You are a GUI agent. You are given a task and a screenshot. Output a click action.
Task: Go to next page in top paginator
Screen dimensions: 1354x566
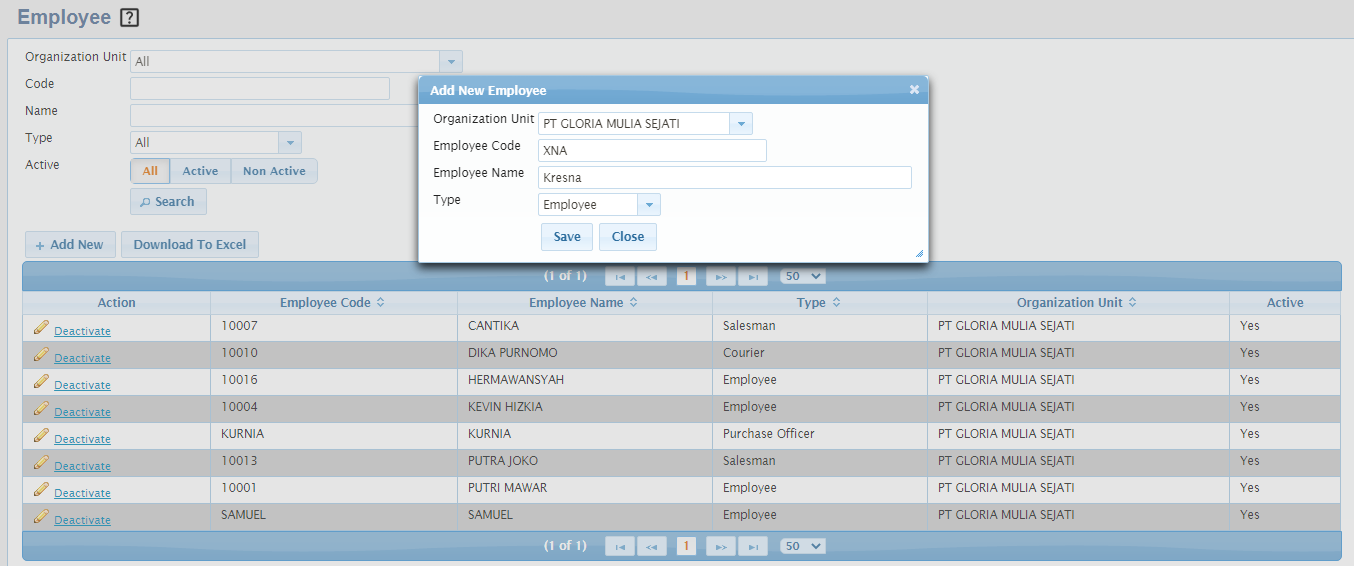tap(720, 276)
